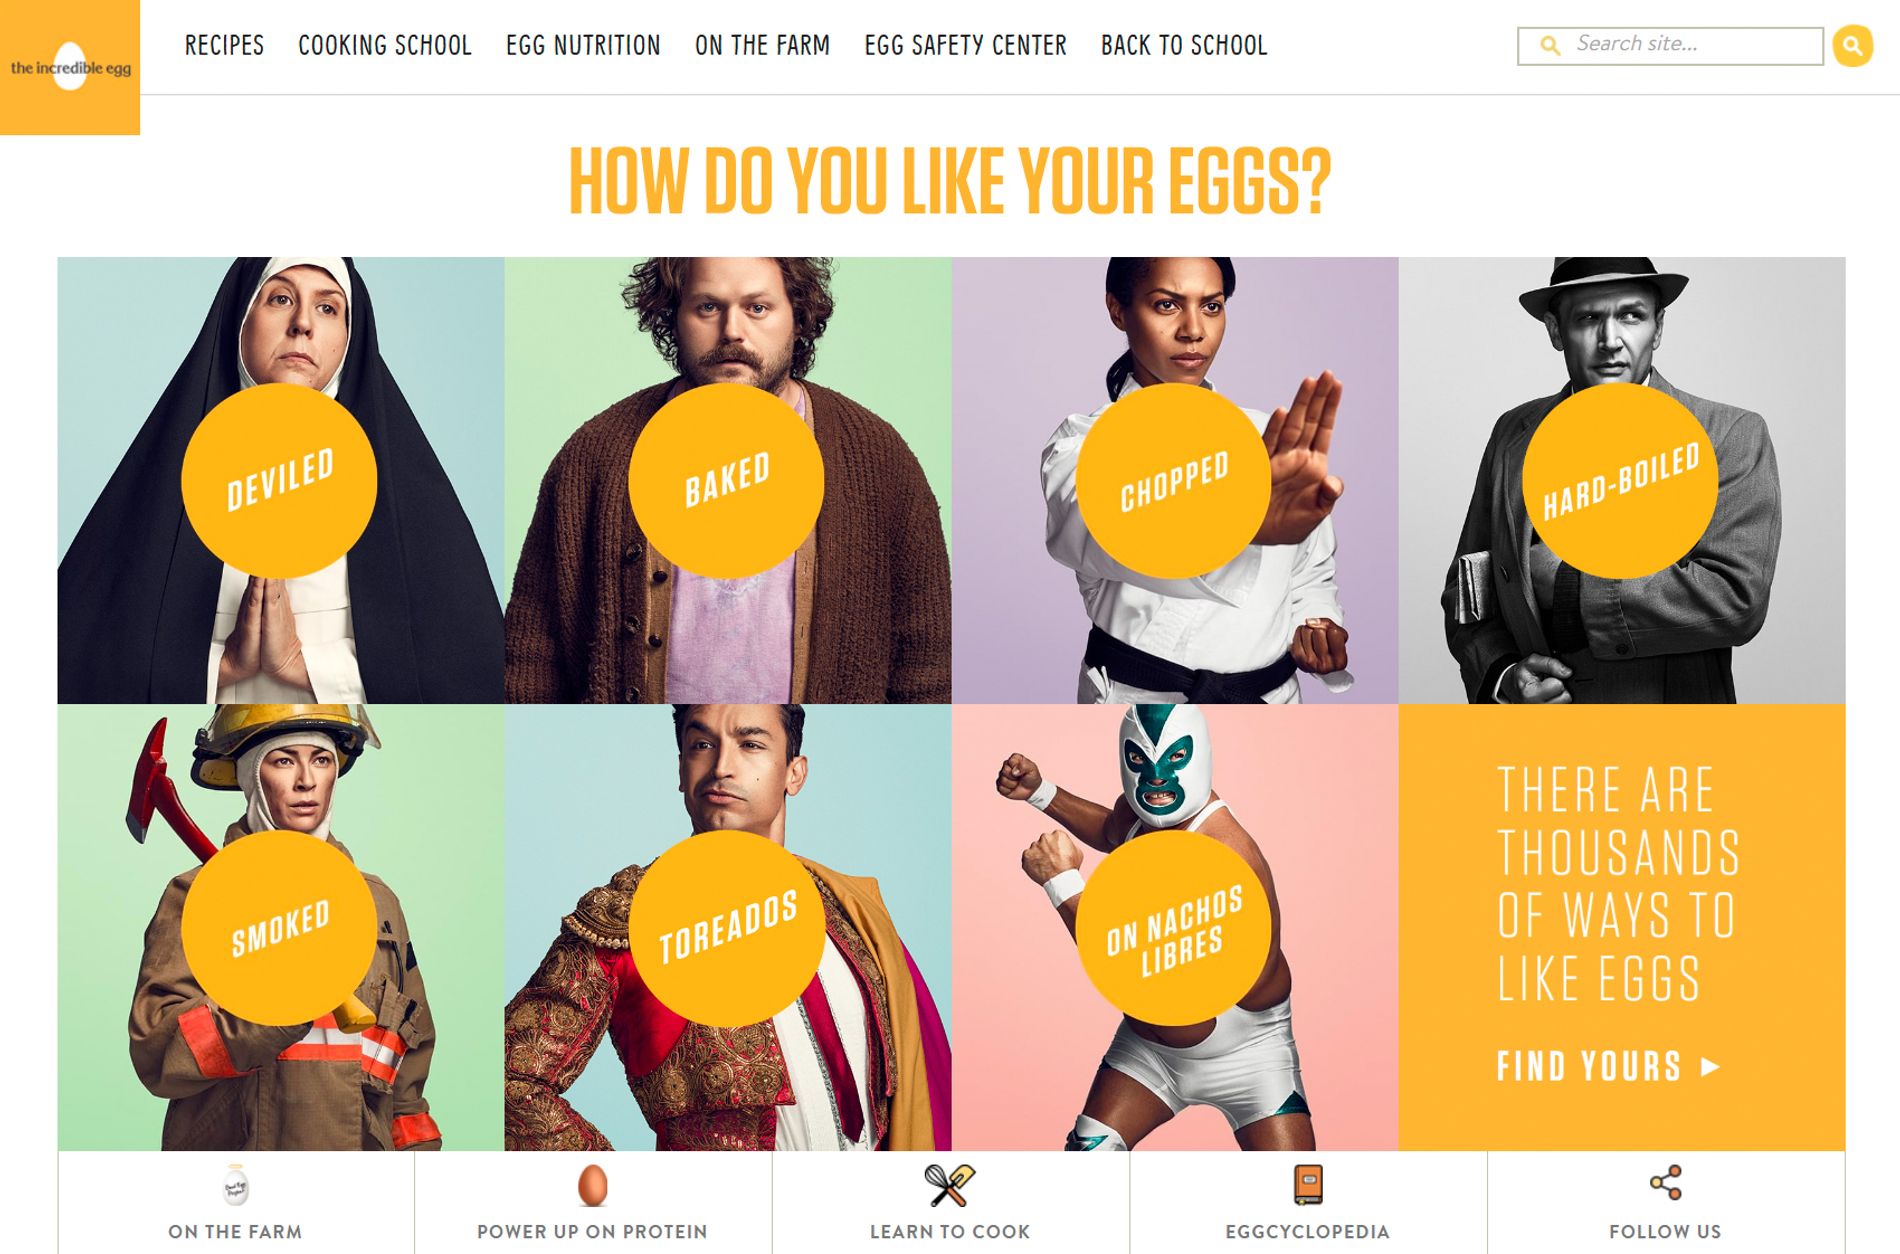Image resolution: width=1900 pixels, height=1254 pixels.
Task: Click the yellow search button icon
Action: tap(1852, 46)
